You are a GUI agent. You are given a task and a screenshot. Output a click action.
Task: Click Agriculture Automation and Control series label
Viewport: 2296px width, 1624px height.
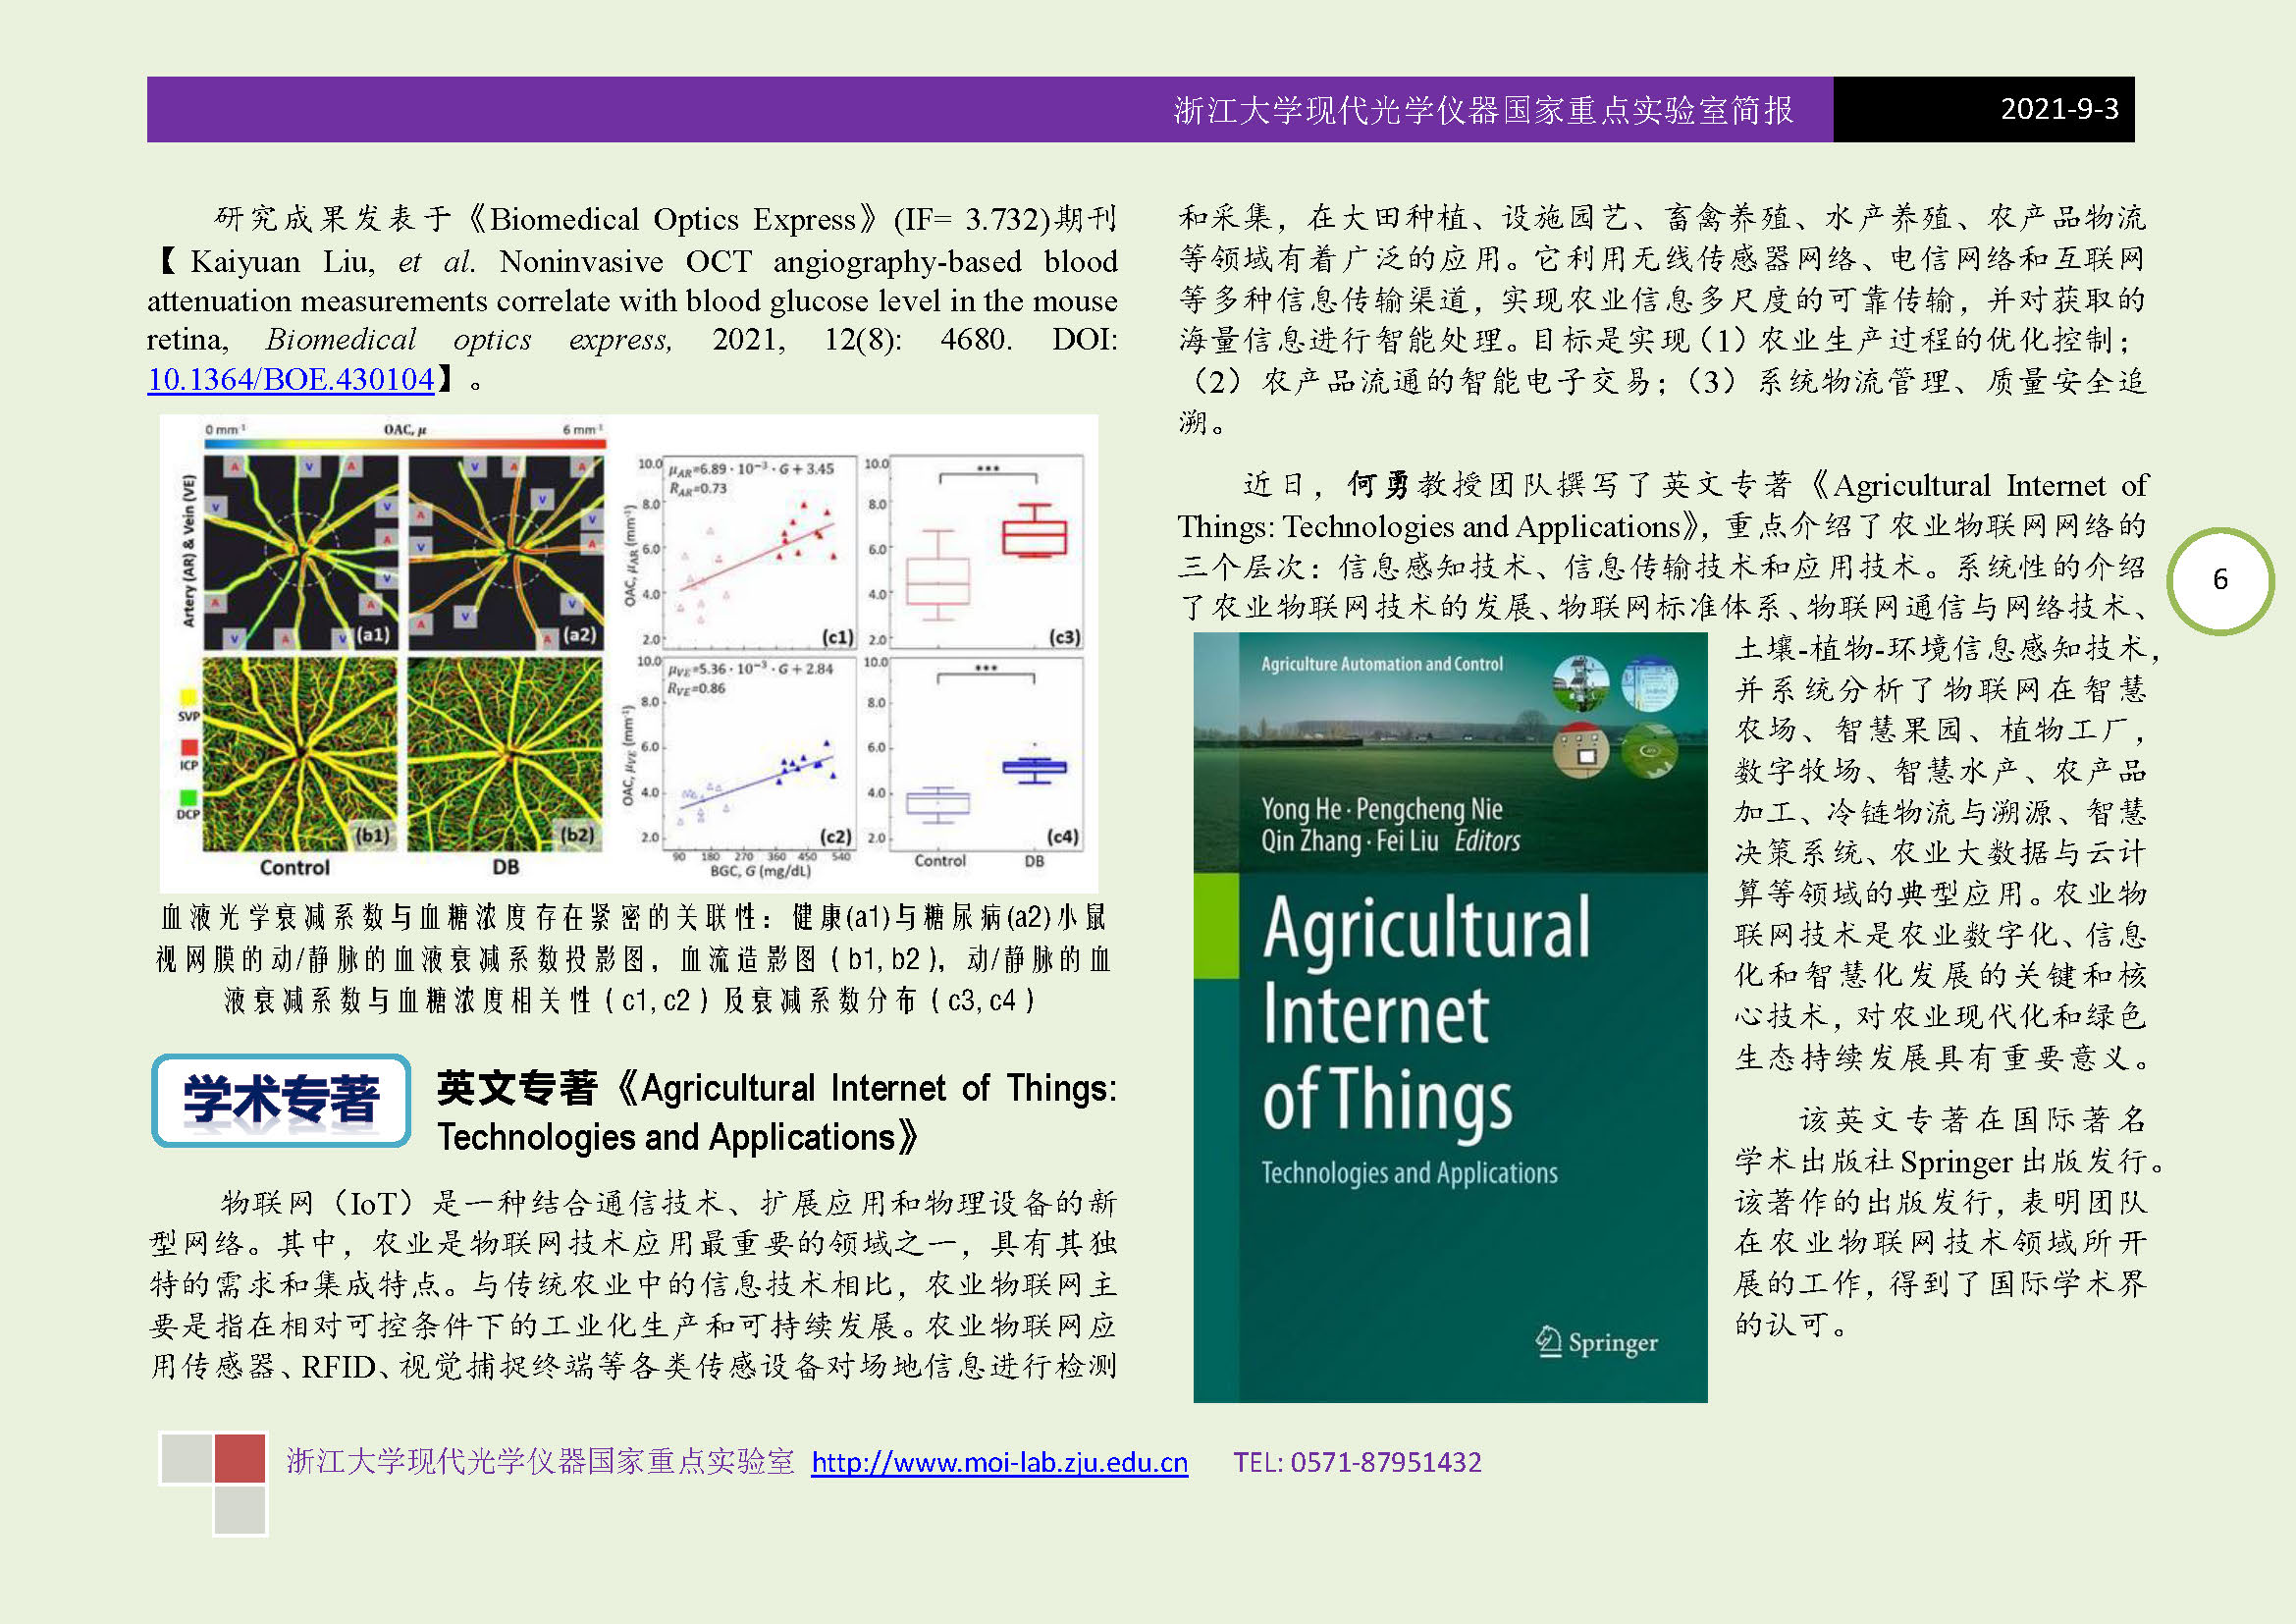point(1382,664)
